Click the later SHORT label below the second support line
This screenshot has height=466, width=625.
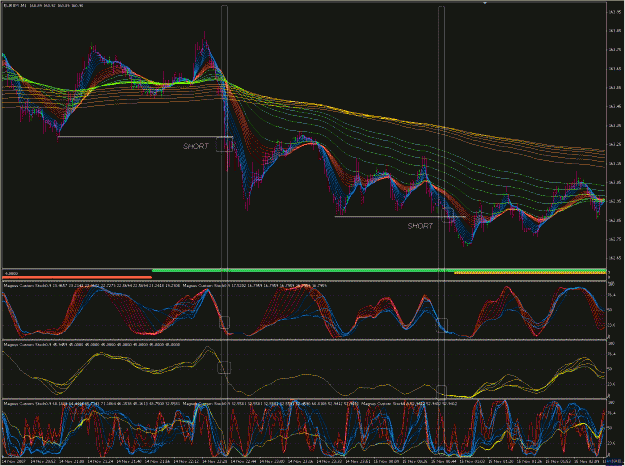pos(420,226)
